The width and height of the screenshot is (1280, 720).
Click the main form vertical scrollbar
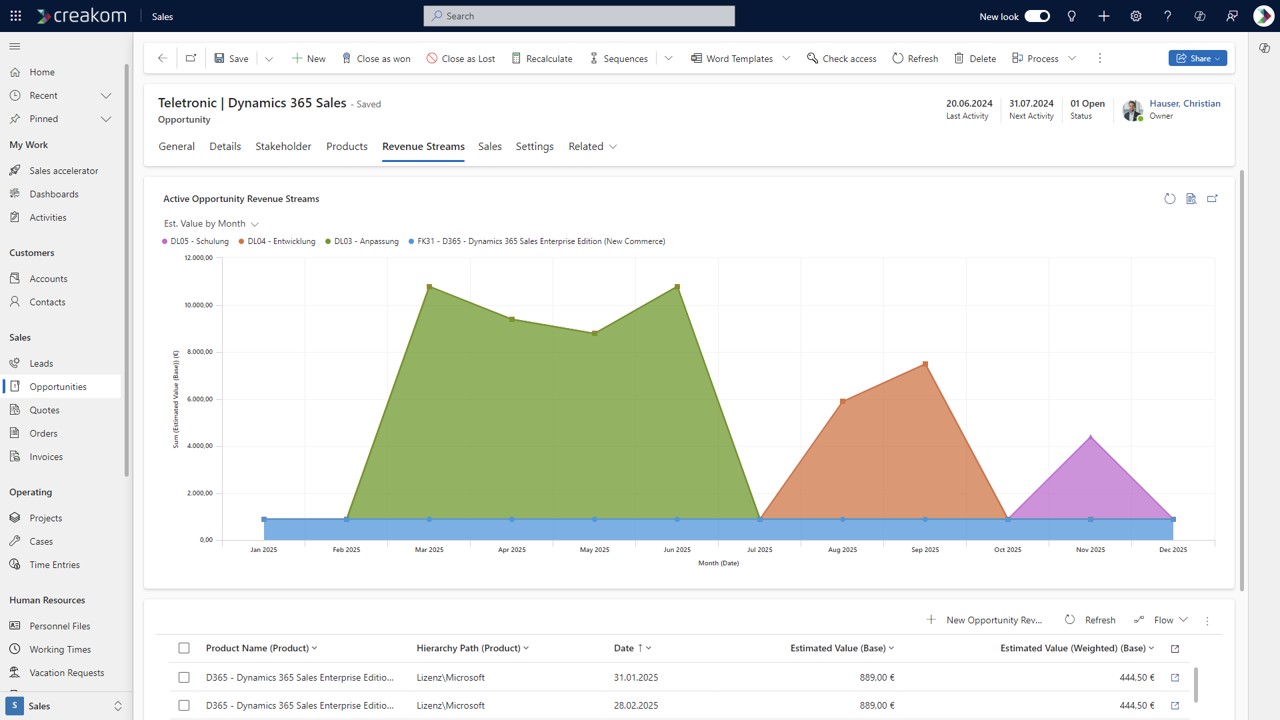(1242, 380)
